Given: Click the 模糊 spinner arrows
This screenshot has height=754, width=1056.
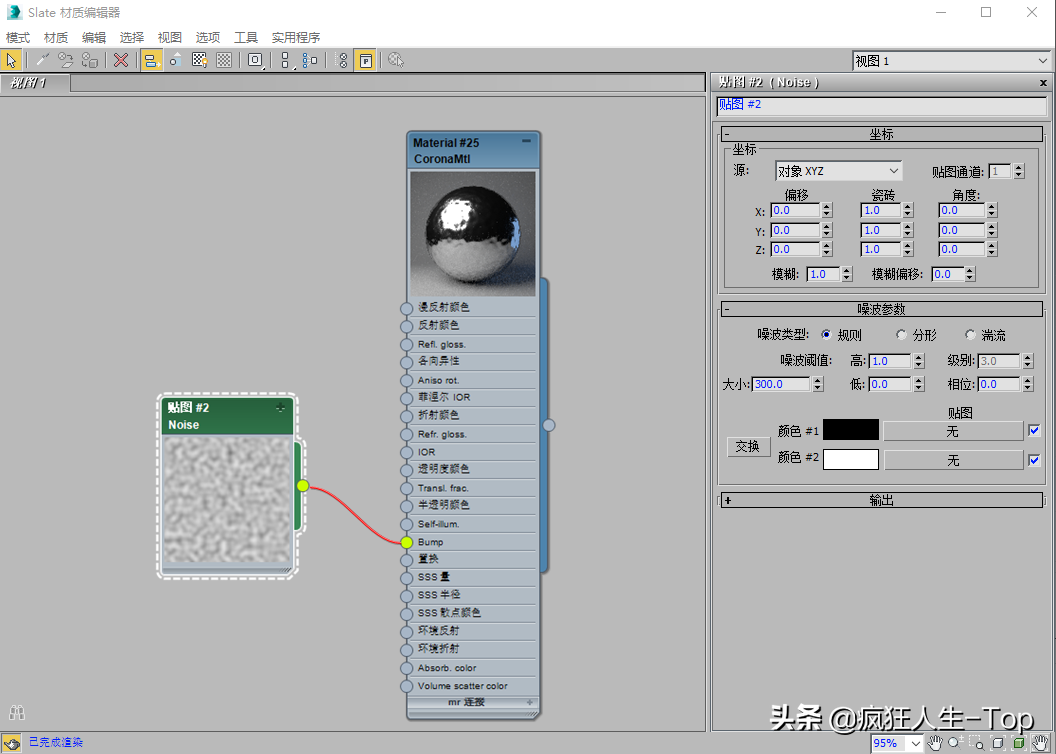Looking at the screenshot, I should coord(847,274).
